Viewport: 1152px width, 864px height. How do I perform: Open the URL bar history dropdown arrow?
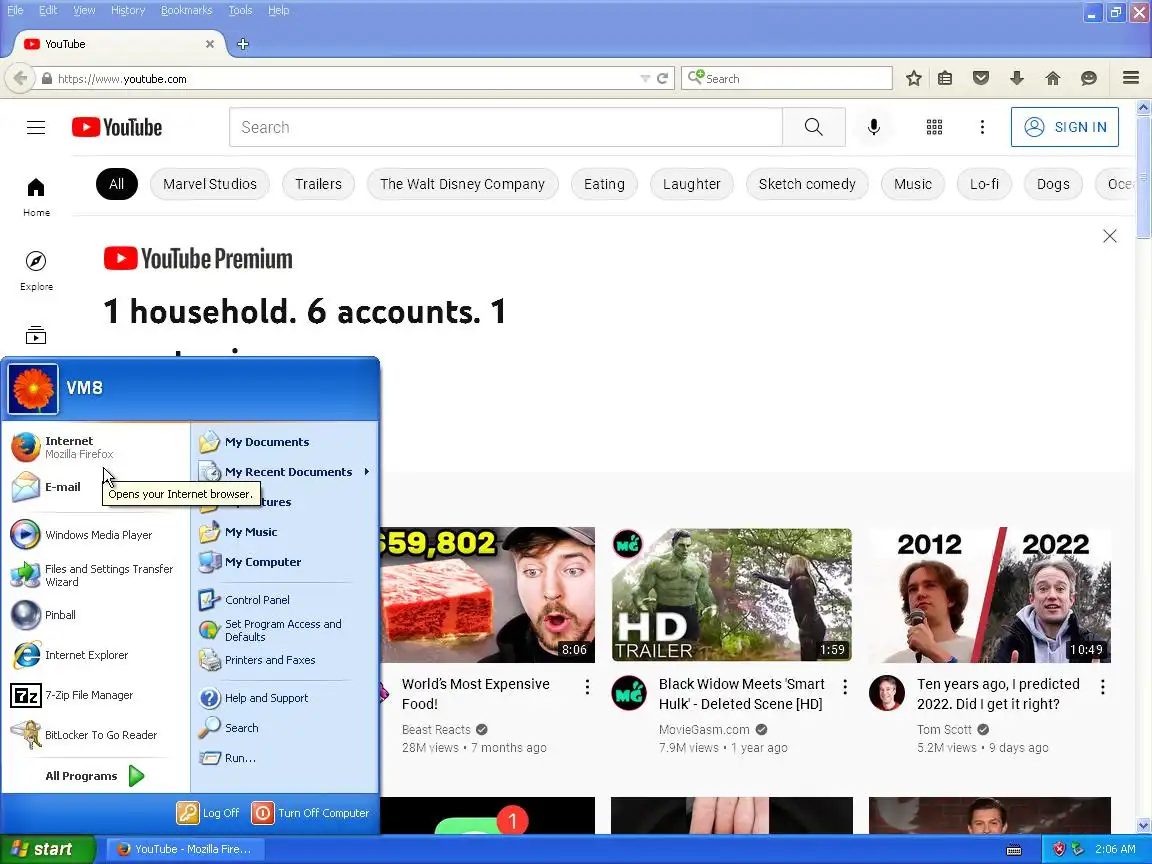pyautogui.click(x=644, y=79)
